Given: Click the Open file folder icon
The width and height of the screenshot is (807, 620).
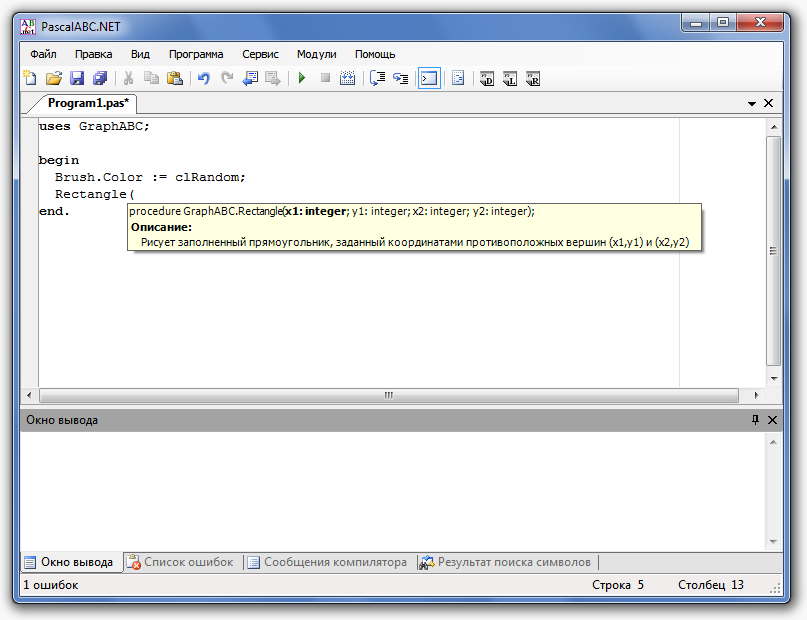Looking at the screenshot, I should point(54,78).
